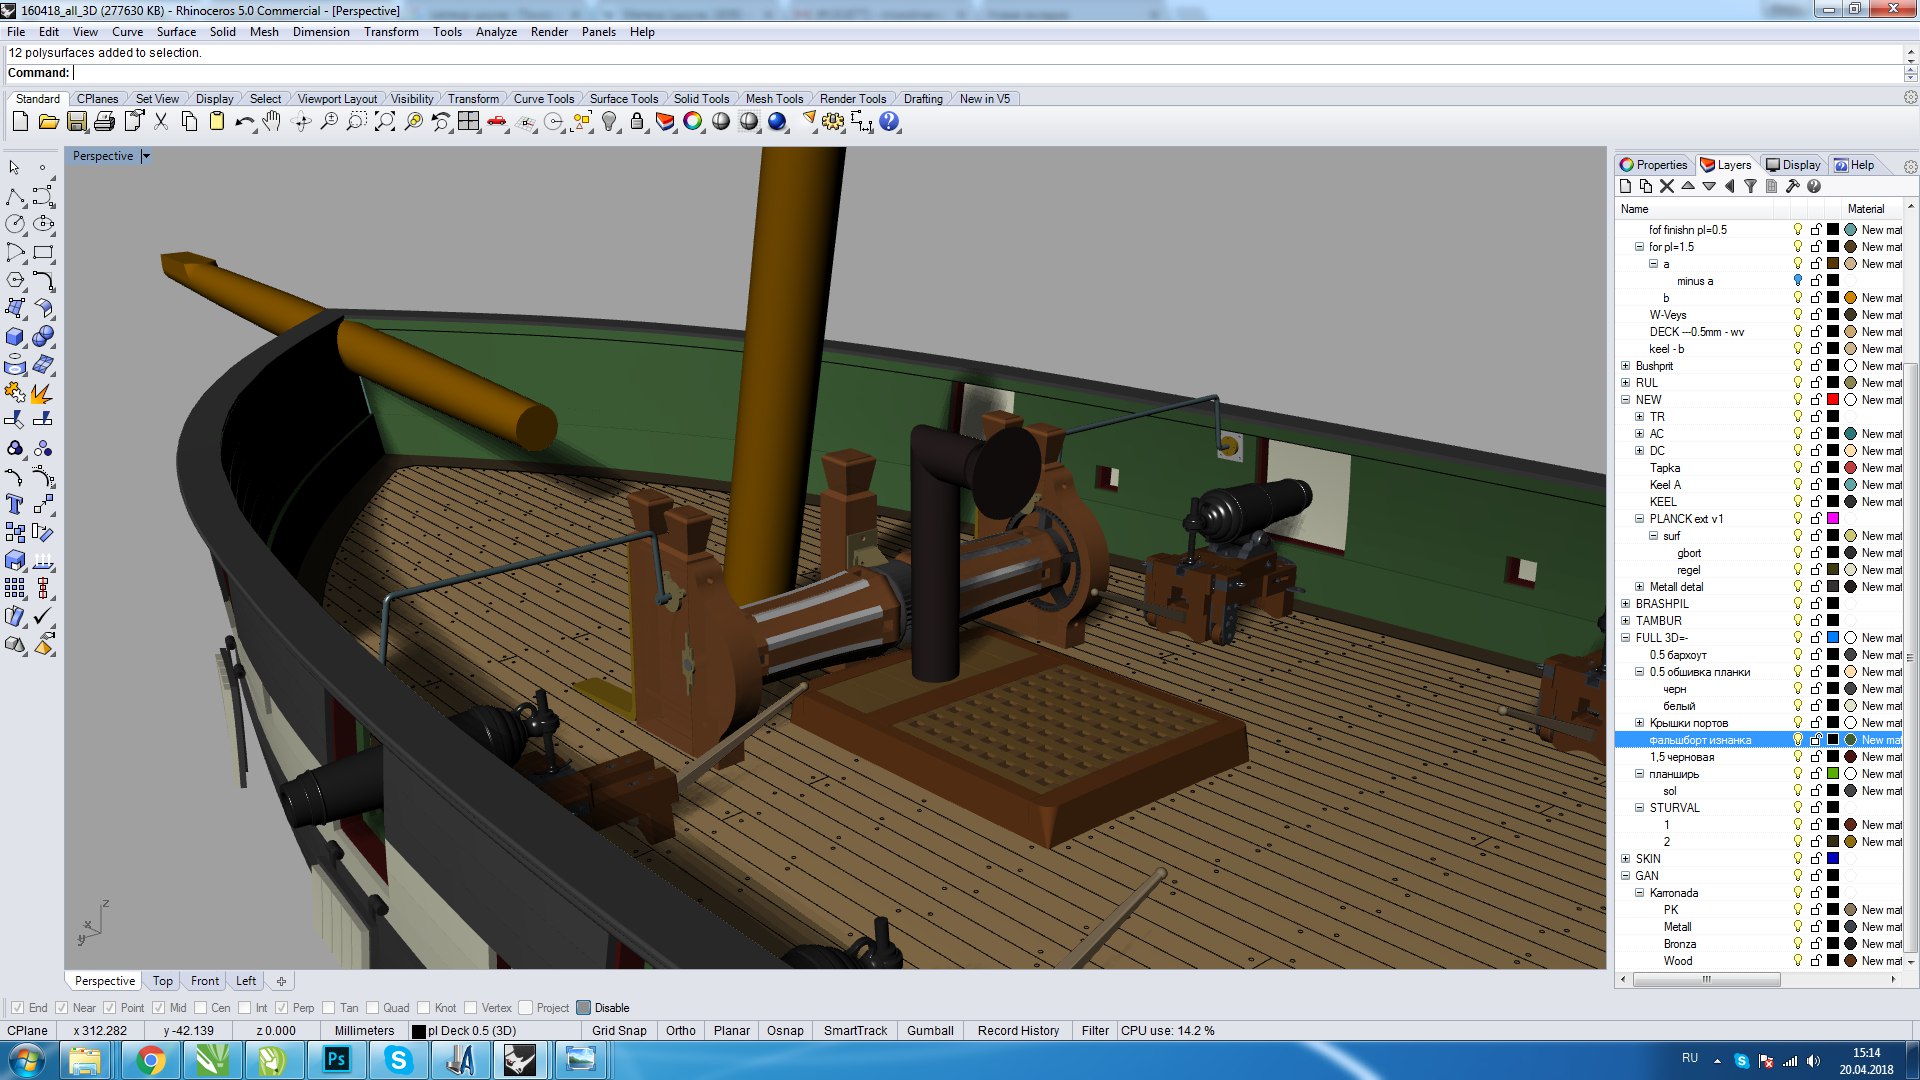Expand the SKIN layer

click(x=1626, y=859)
